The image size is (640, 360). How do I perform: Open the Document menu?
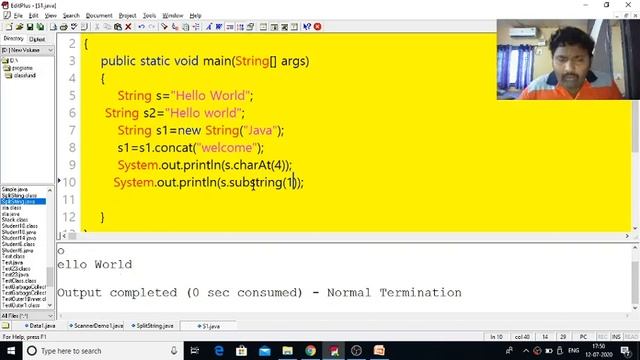click(x=99, y=16)
